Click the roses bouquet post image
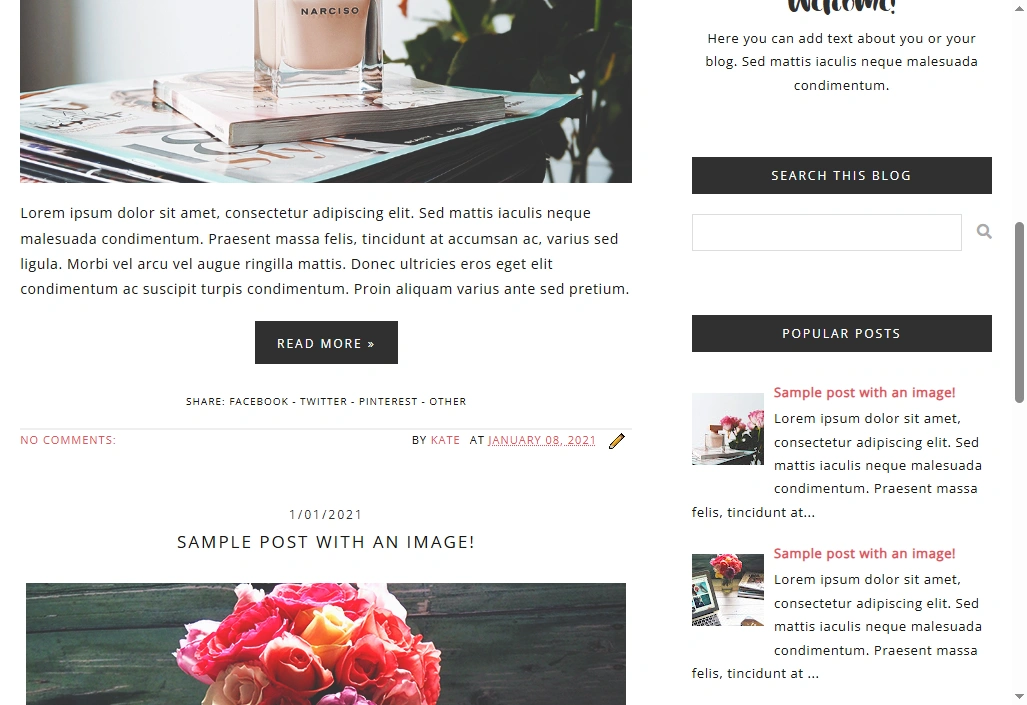1027x705 pixels. click(326, 644)
